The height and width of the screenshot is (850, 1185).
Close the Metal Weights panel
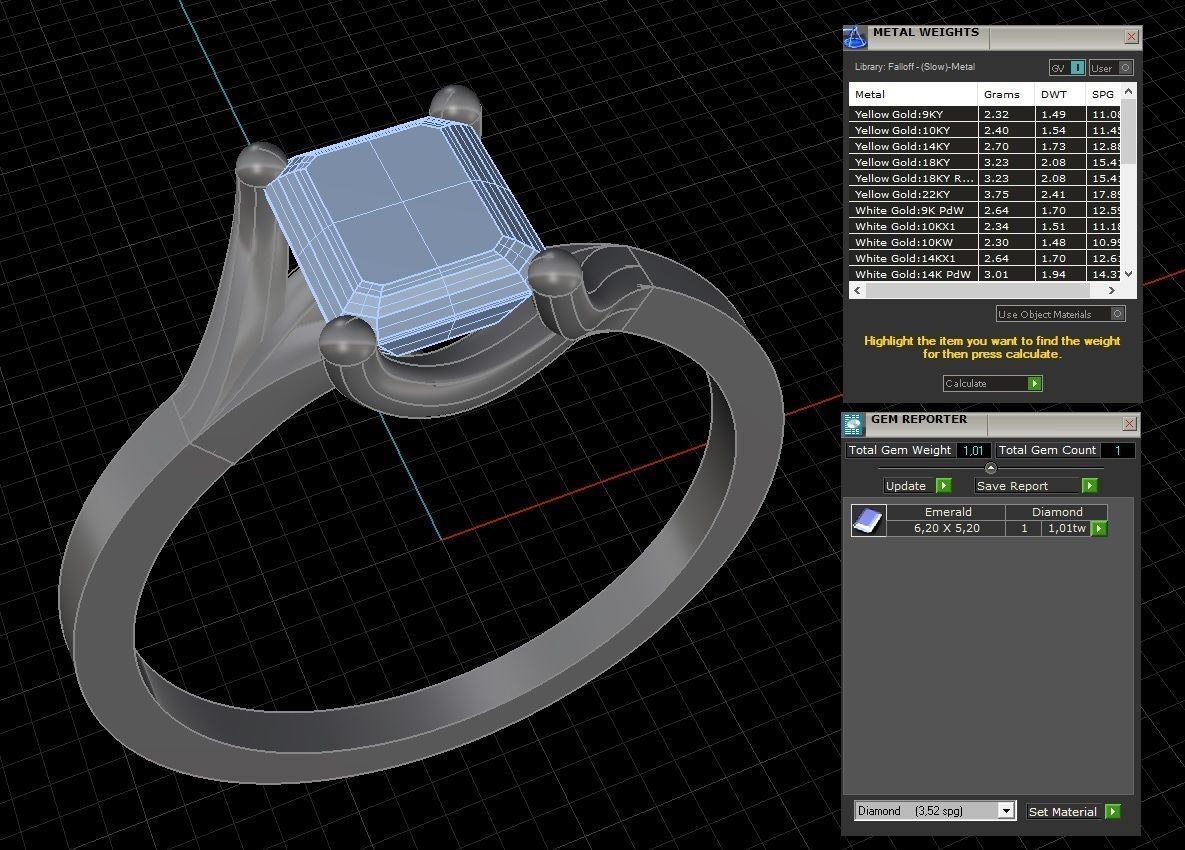(1131, 36)
